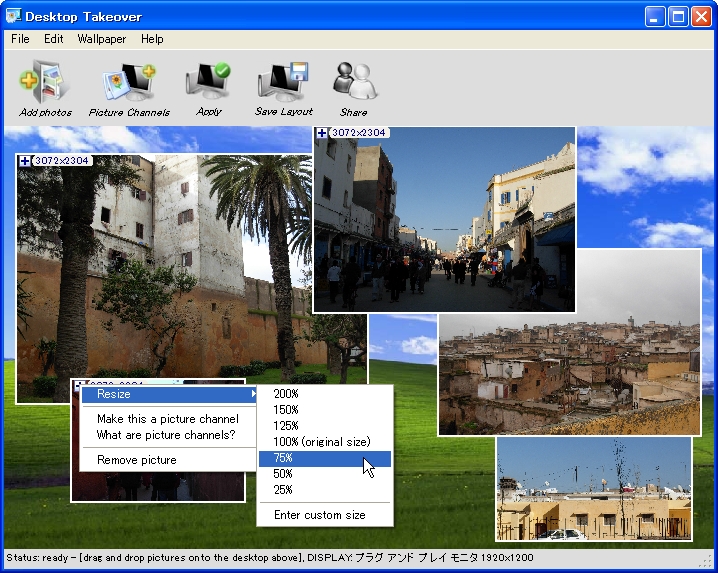Viewport: 718px width, 573px height.
Task: Choose 100% (original size)
Action: point(325,442)
